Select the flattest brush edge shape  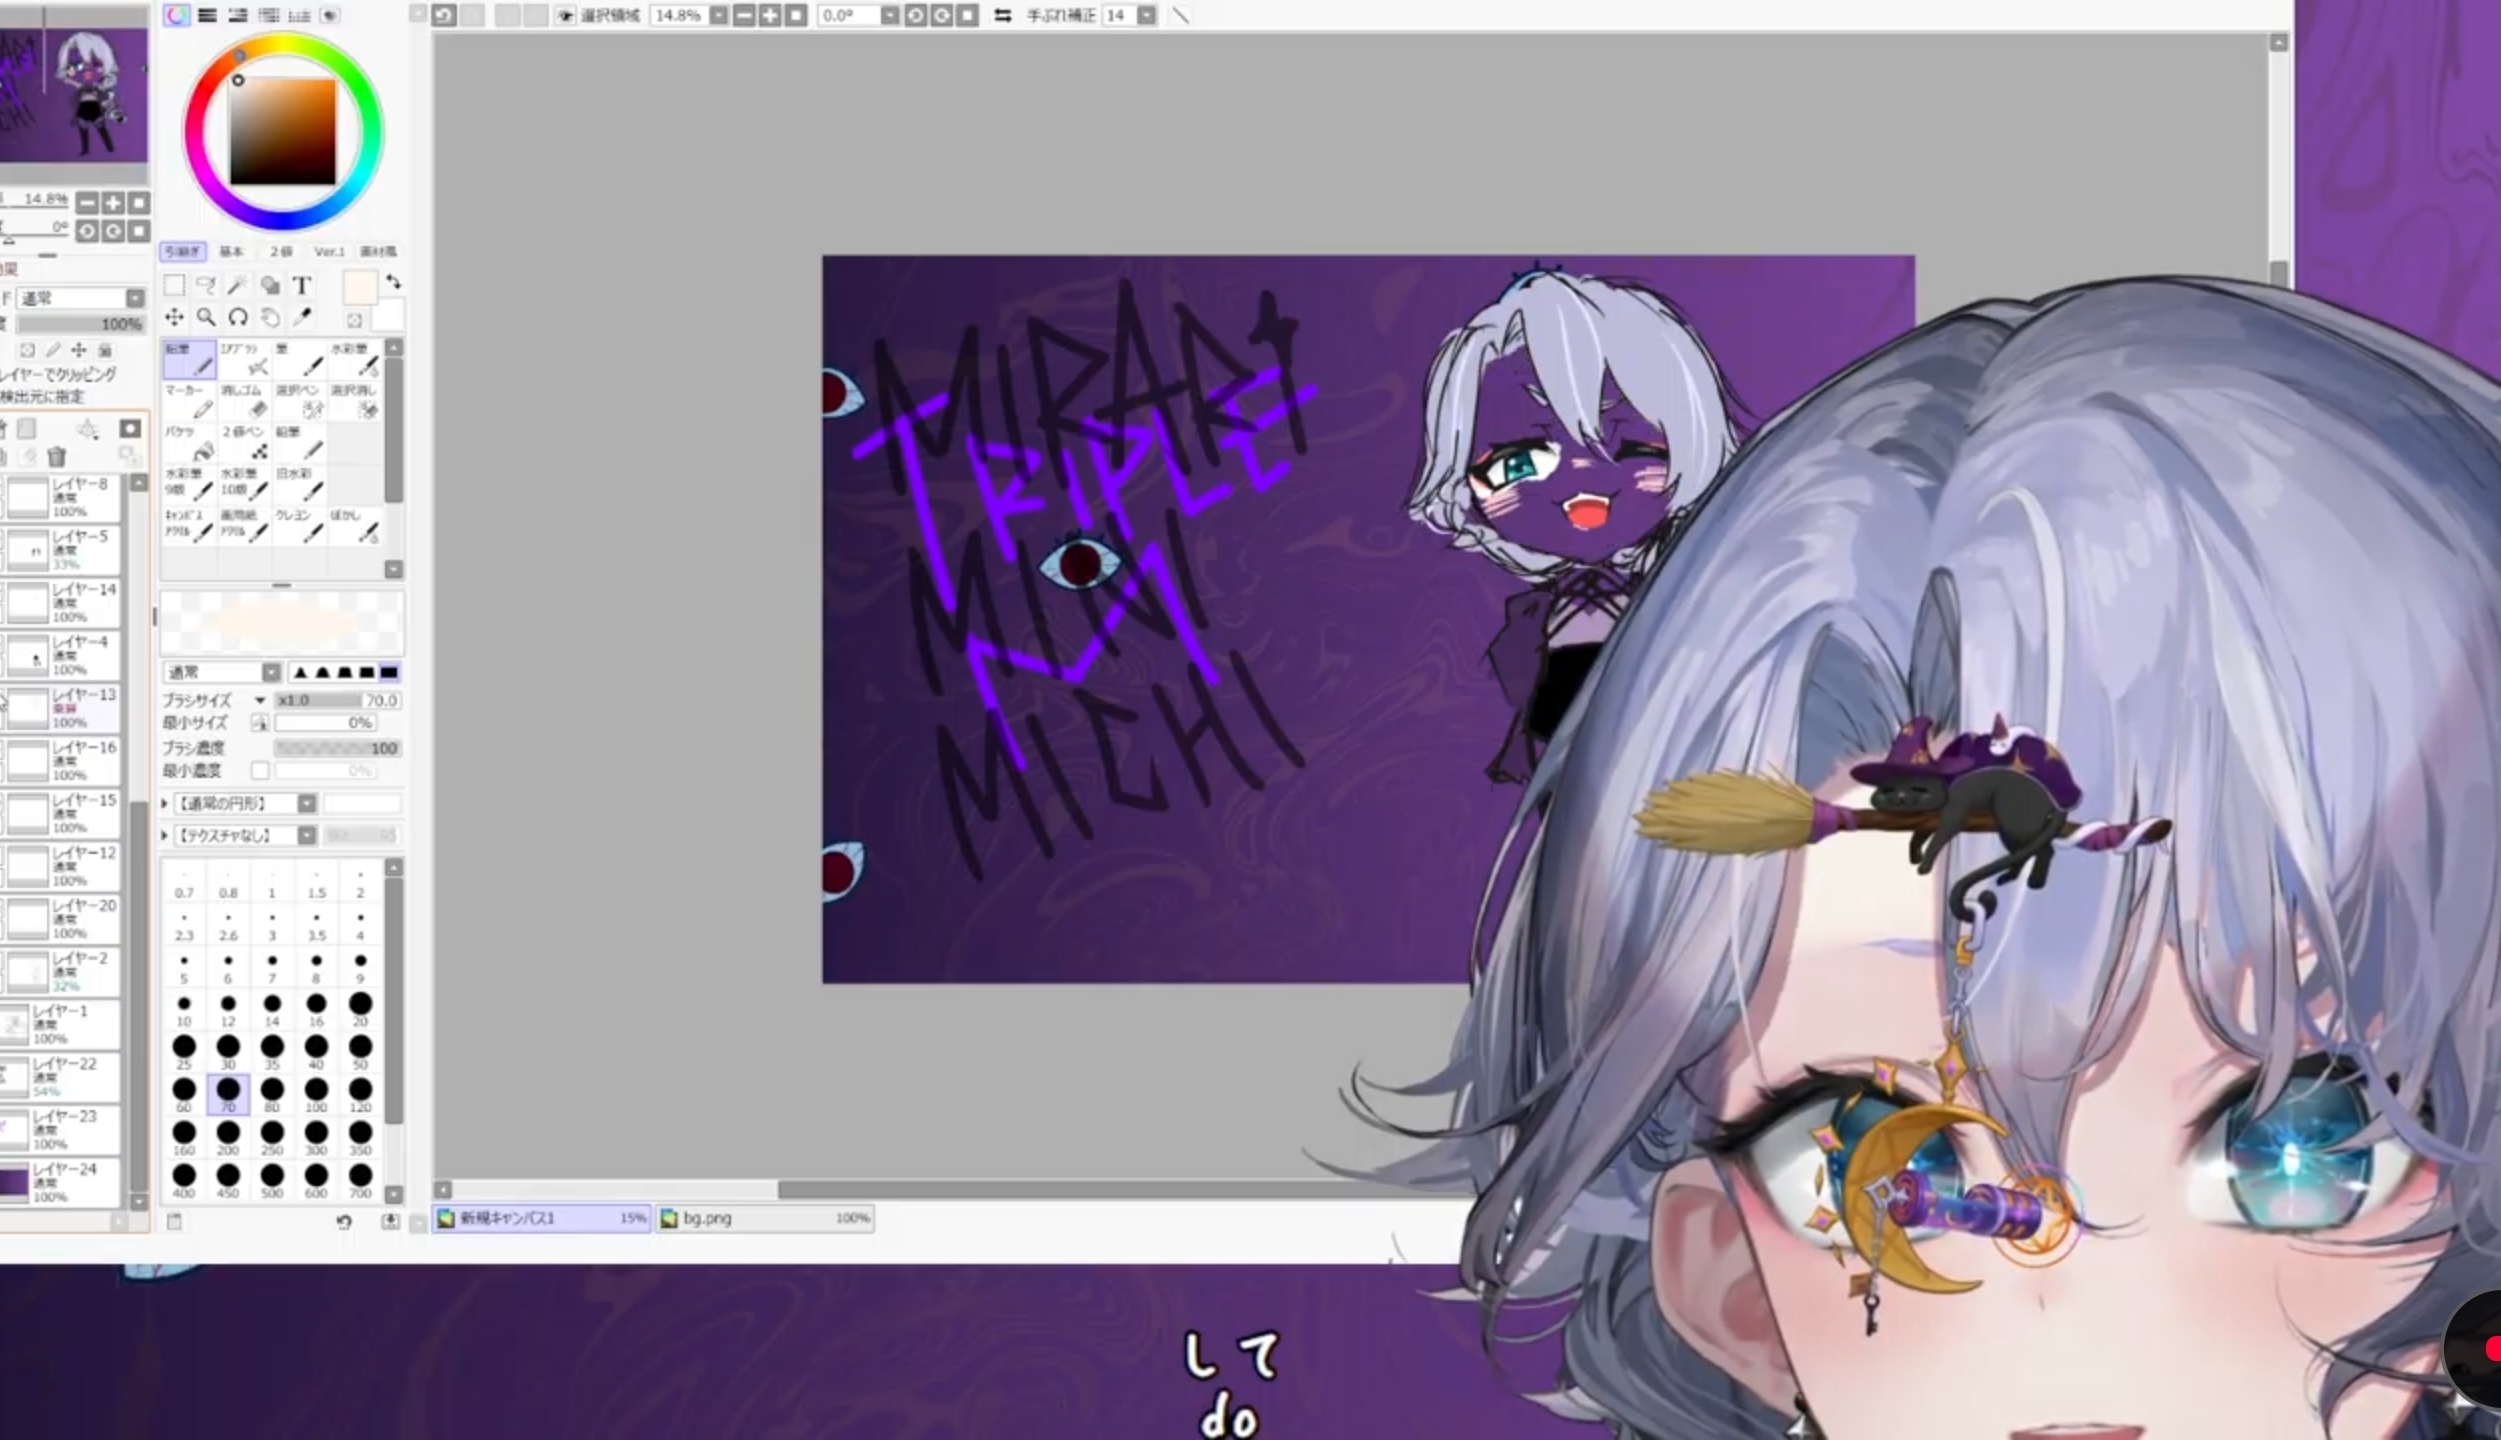click(x=389, y=672)
